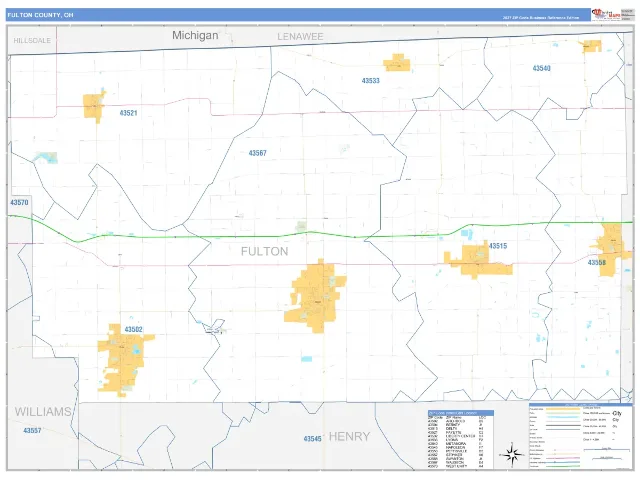This screenshot has height=480, width=640.
Task: Click the large orange city below the FULTON label
Action: 316,296
